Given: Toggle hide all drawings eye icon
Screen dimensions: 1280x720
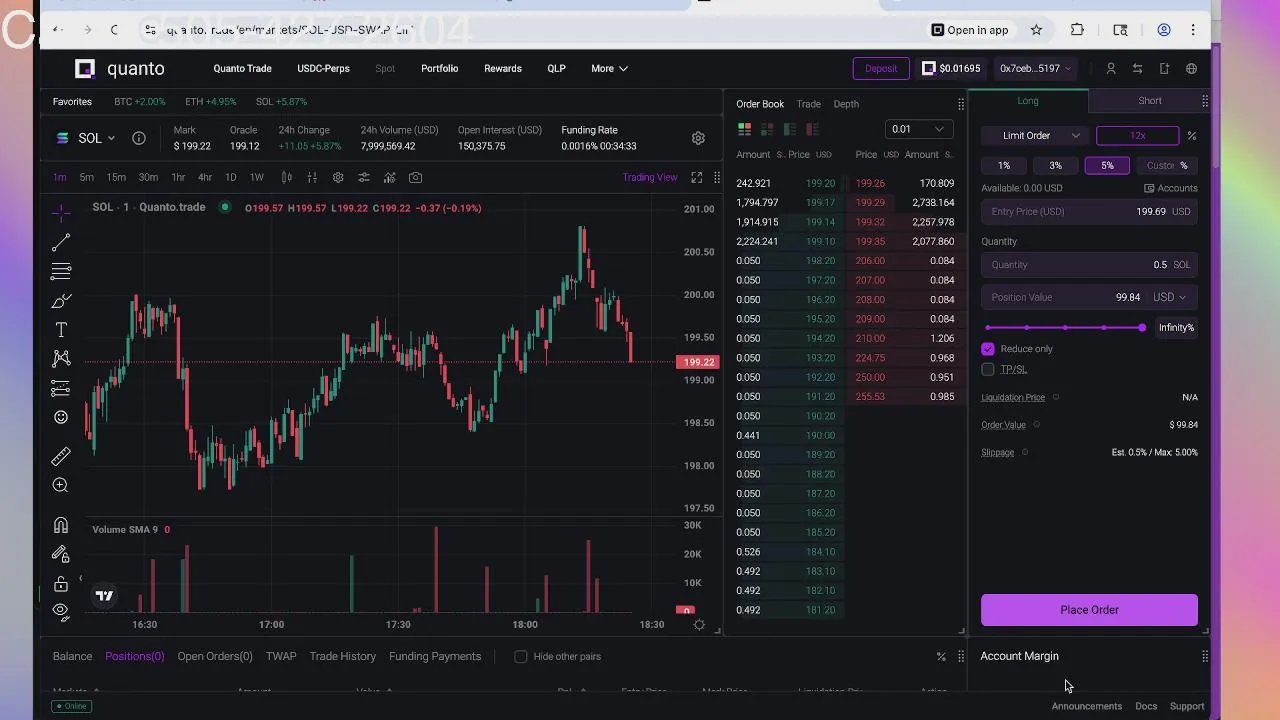Looking at the screenshot, I should 61,611.
